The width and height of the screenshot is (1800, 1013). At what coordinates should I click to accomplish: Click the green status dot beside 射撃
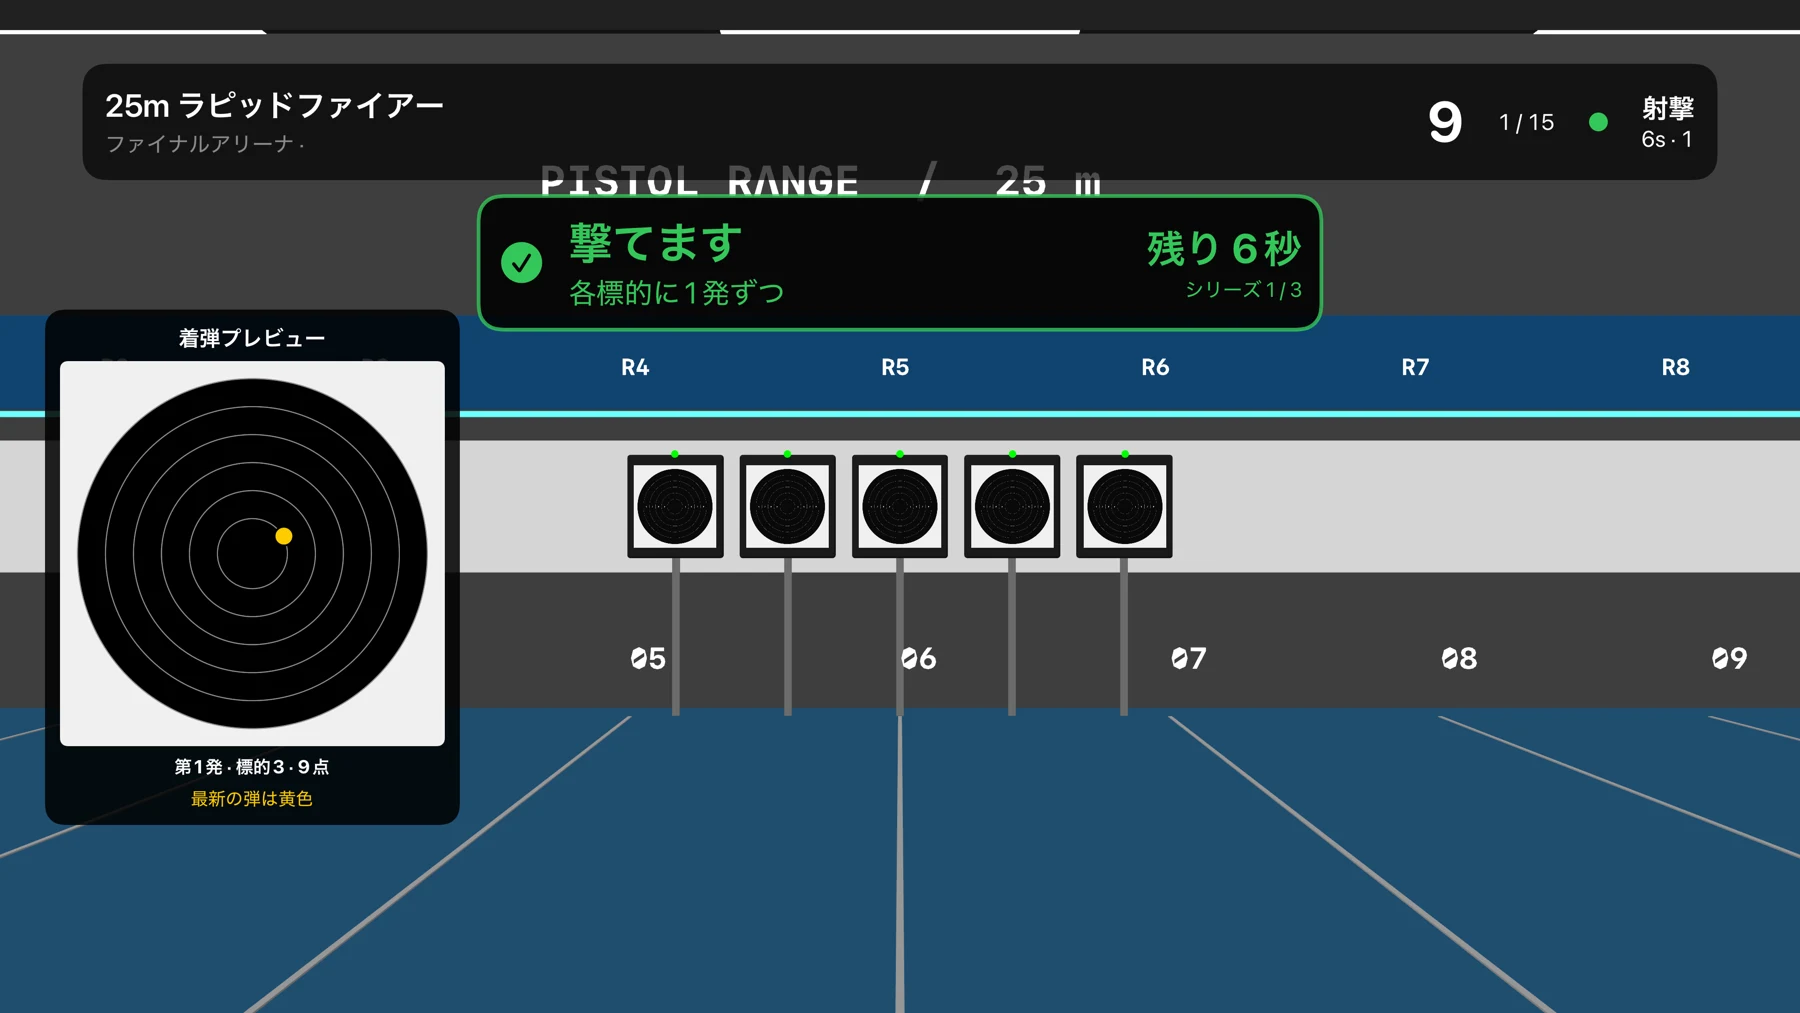(x=1598, y=122)
